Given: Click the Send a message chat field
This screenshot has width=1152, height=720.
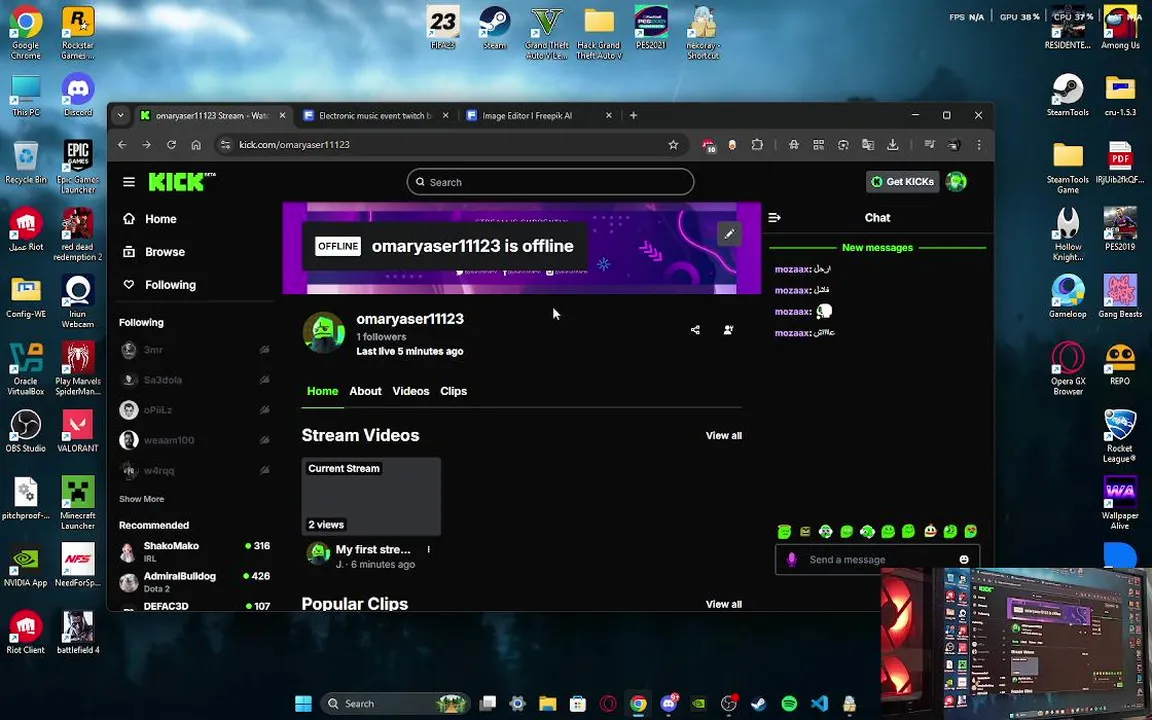Looking at the screenshot, I should [877, 559].
